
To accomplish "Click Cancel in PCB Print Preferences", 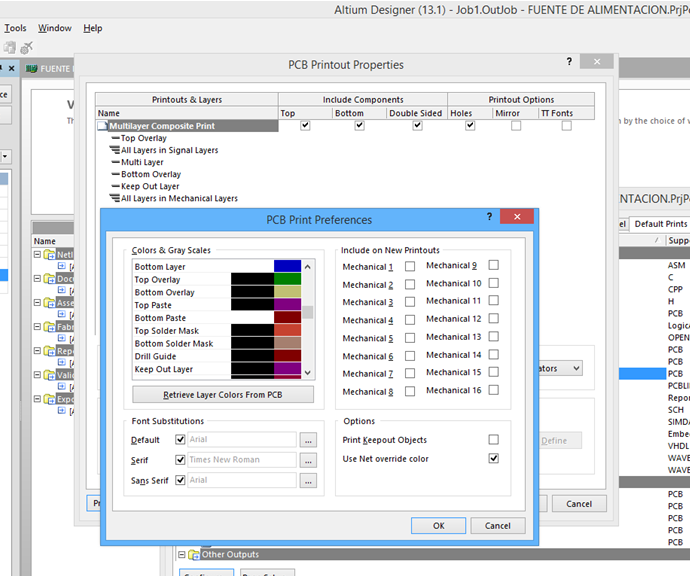I will click(x=498, y=526).
